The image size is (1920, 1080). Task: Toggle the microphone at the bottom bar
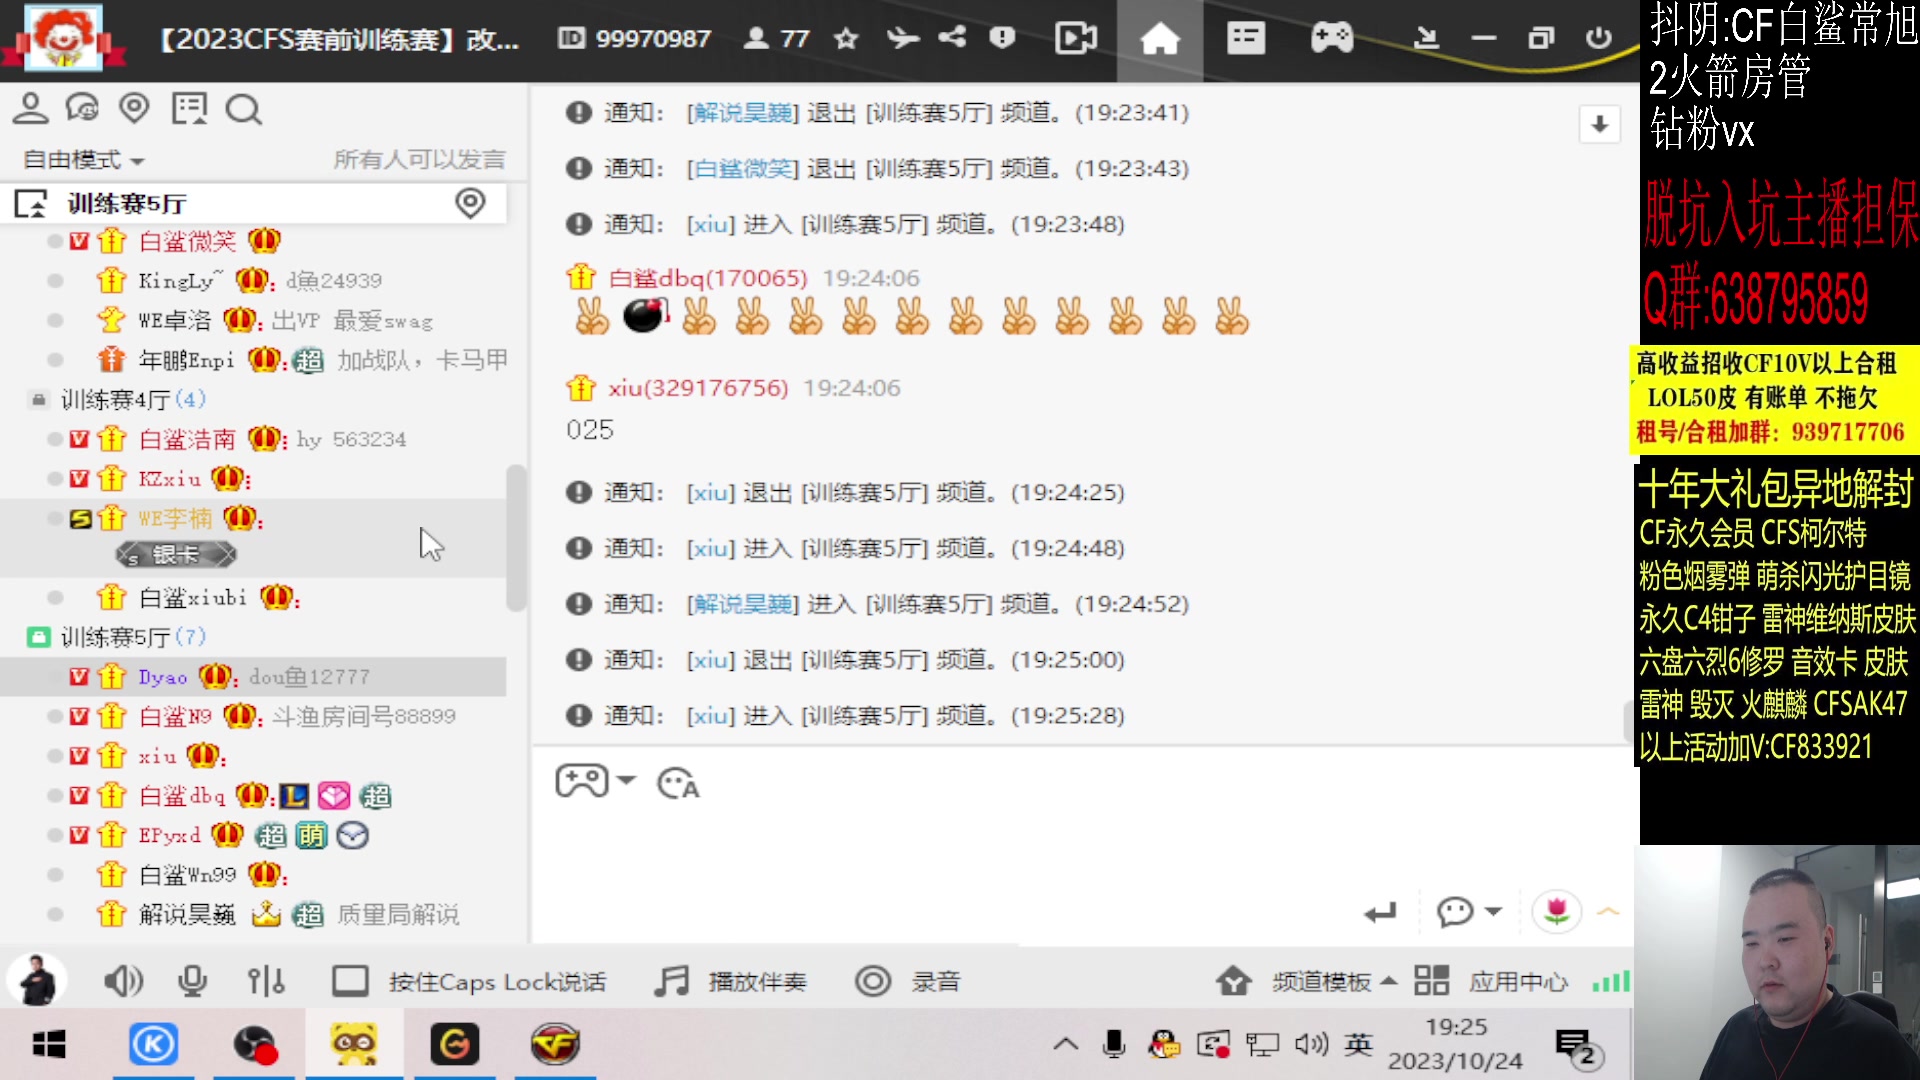pyautogui.click(x=193, y=981)
